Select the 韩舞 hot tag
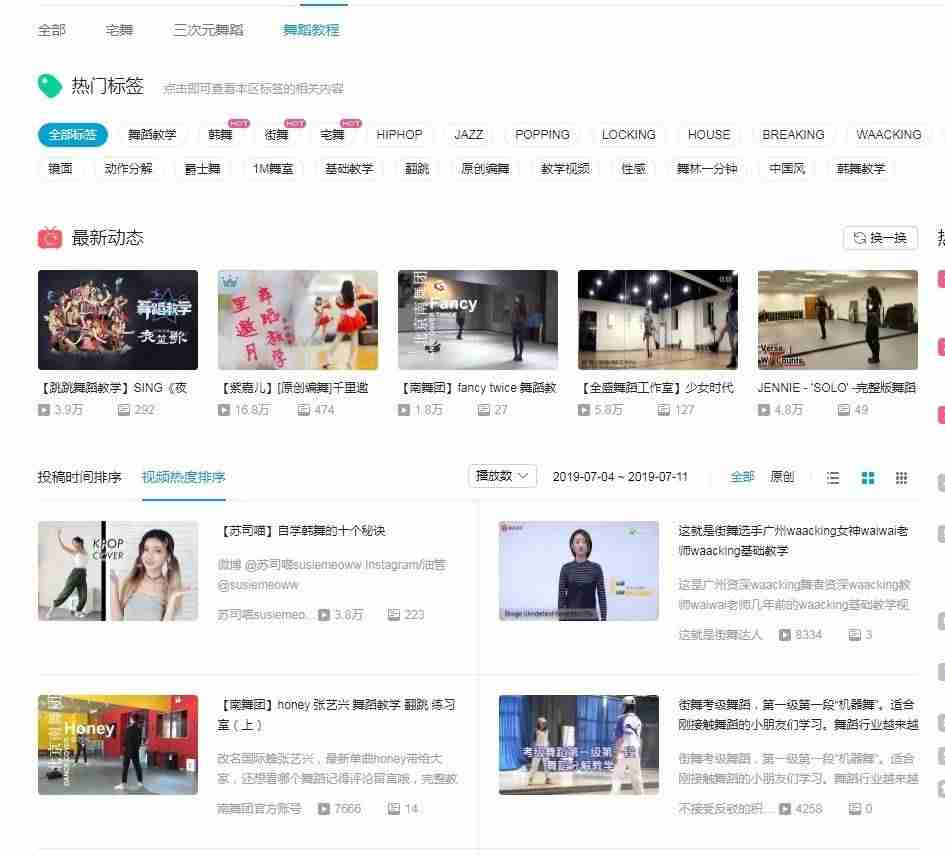The width and height of the screenshot is (945, 855). 220,134
